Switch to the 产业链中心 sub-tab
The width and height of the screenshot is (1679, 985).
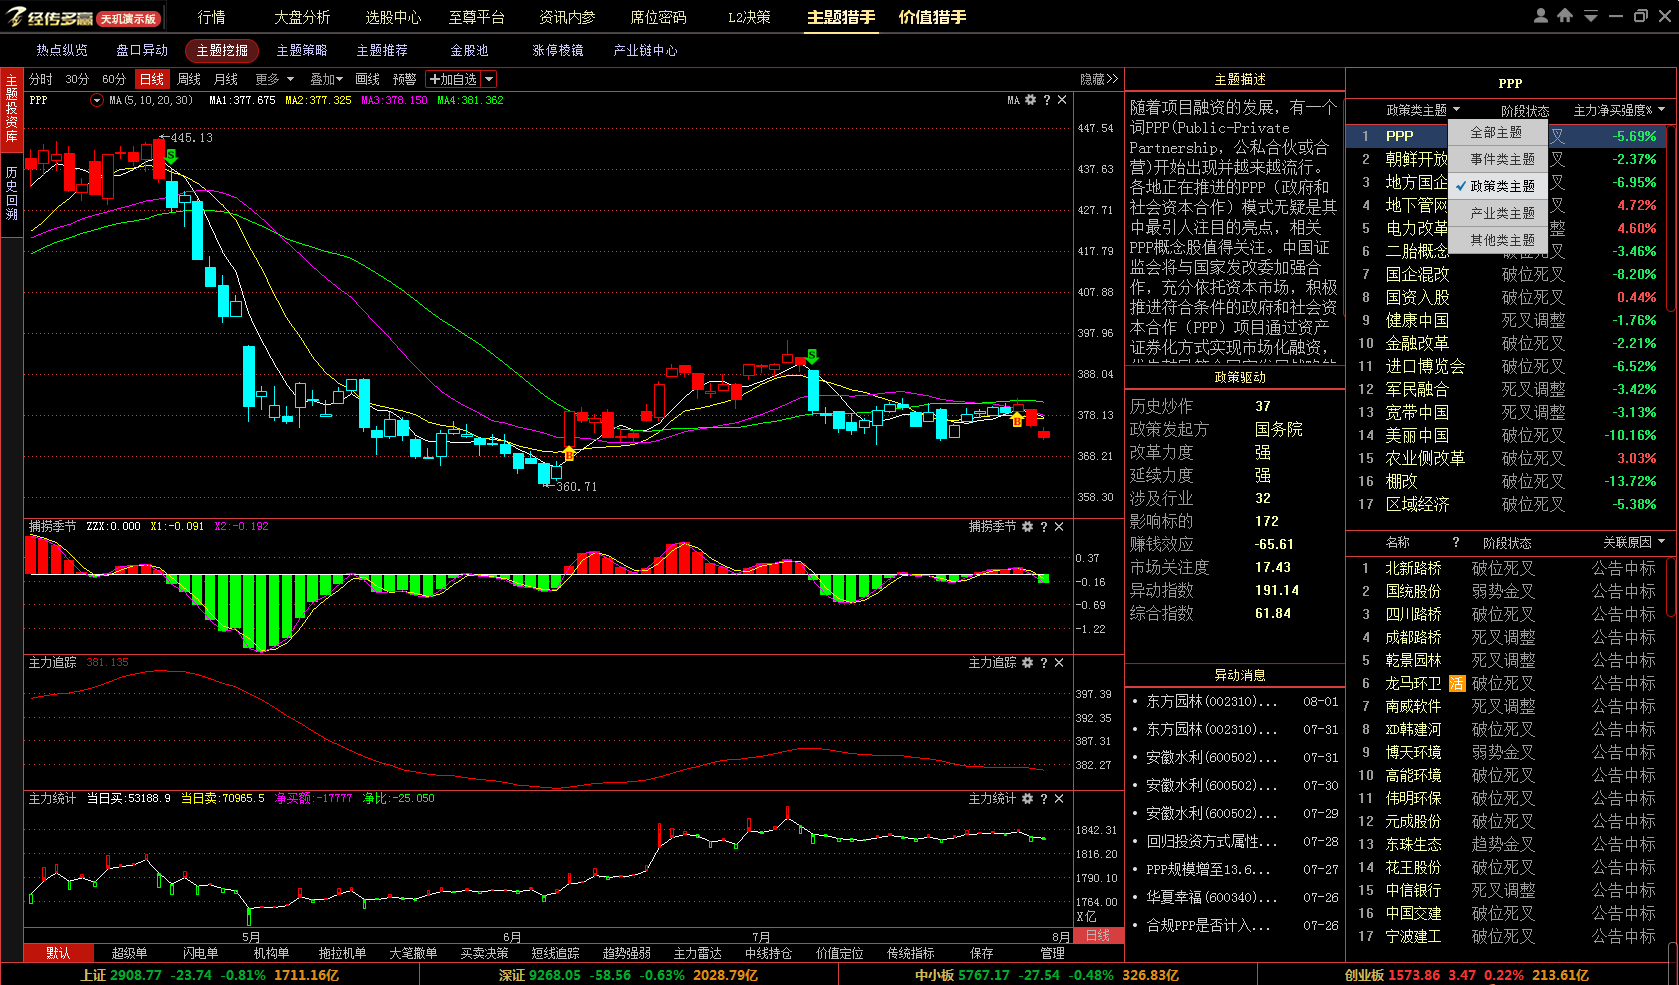[645, 50]
